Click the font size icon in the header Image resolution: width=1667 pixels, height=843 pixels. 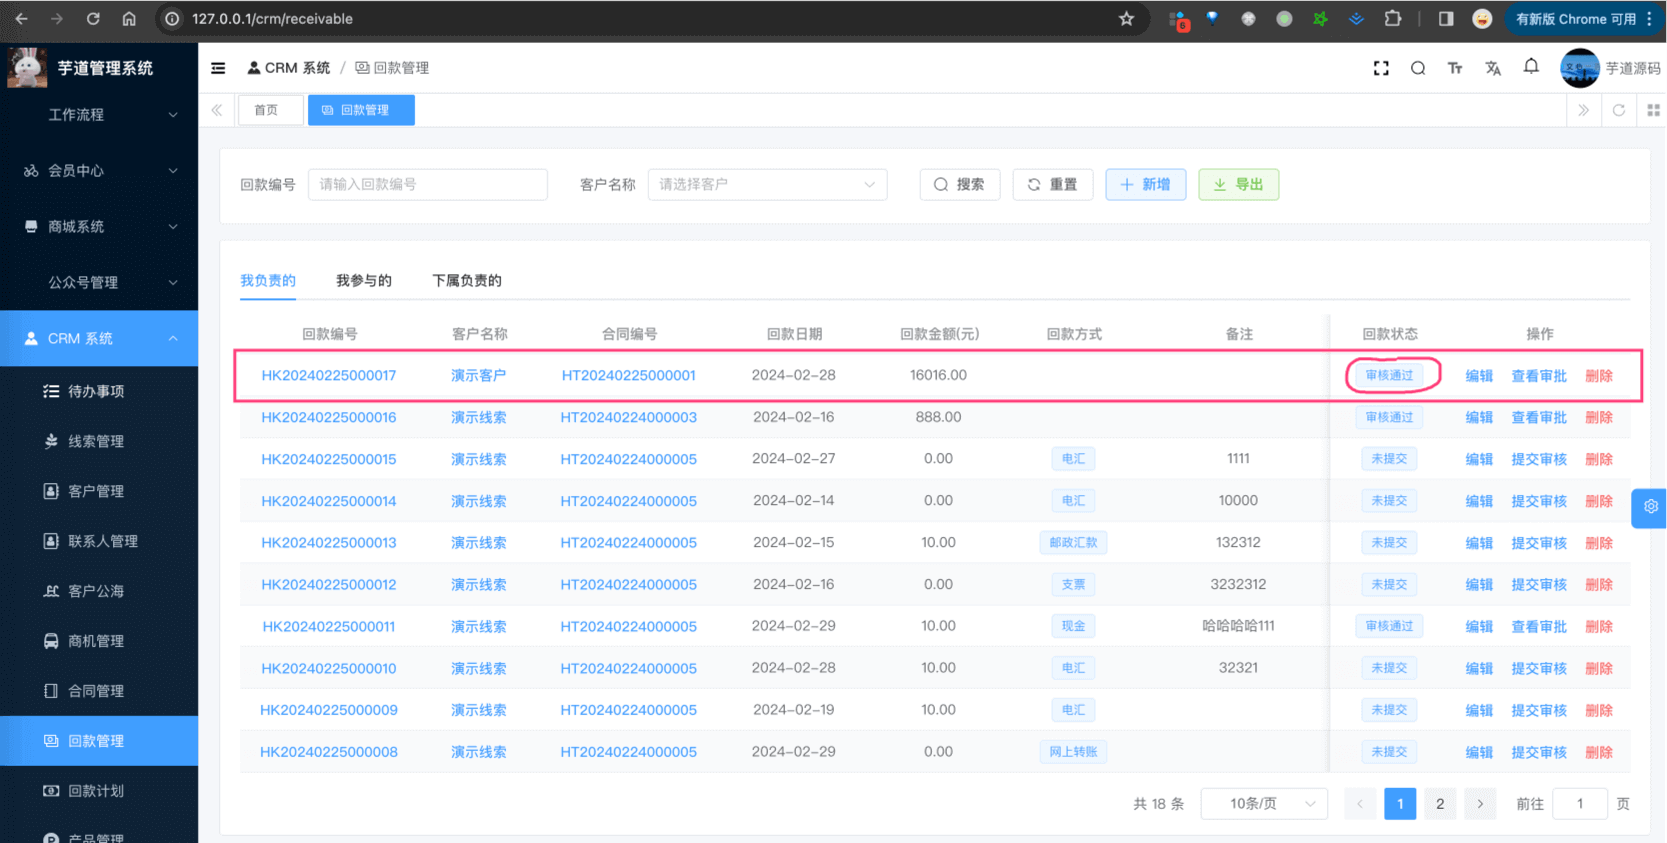point(1455,68)
